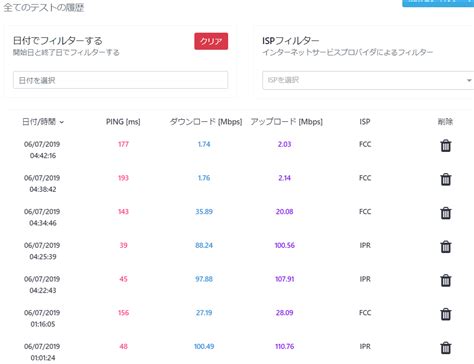Select ping value 156
The width and height of the screenshot is (474, 364).
pos(123,313)
